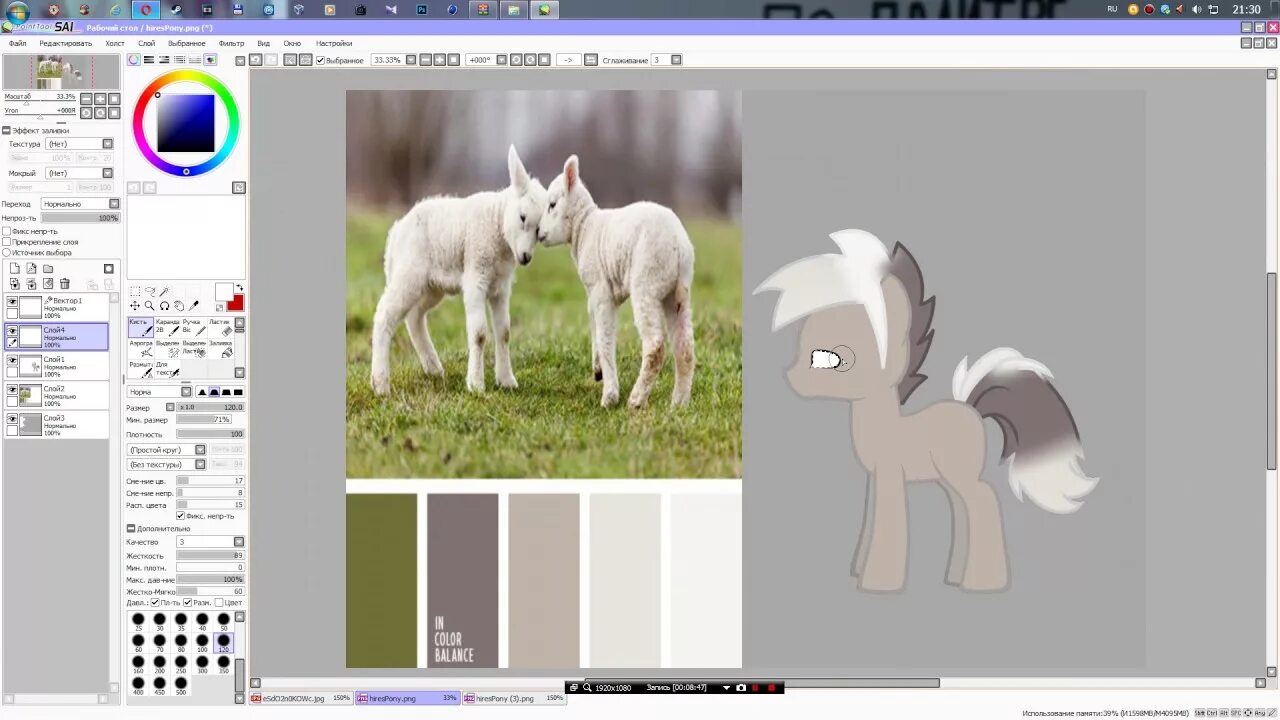This screenshot has width=1280, height=720.
Task: Swap foreground and background colors
Action: click(x=240, y=288)
